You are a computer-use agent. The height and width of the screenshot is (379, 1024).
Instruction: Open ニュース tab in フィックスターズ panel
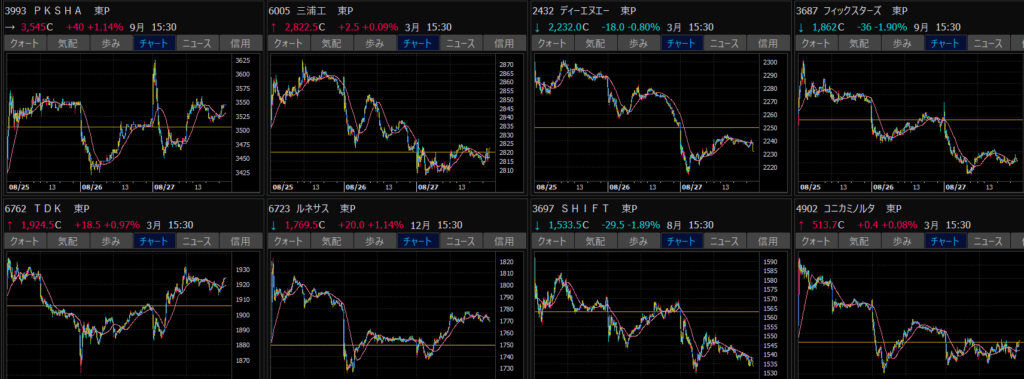pyautogui.click(x=990, y=44)
